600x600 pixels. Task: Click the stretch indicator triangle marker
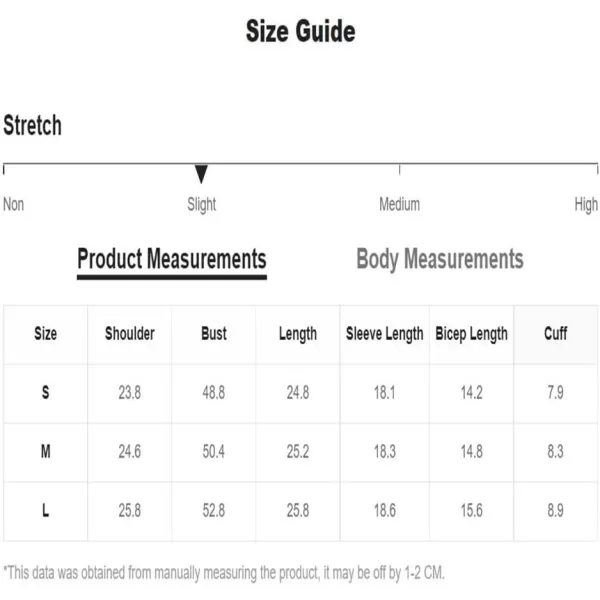point(201,174)
